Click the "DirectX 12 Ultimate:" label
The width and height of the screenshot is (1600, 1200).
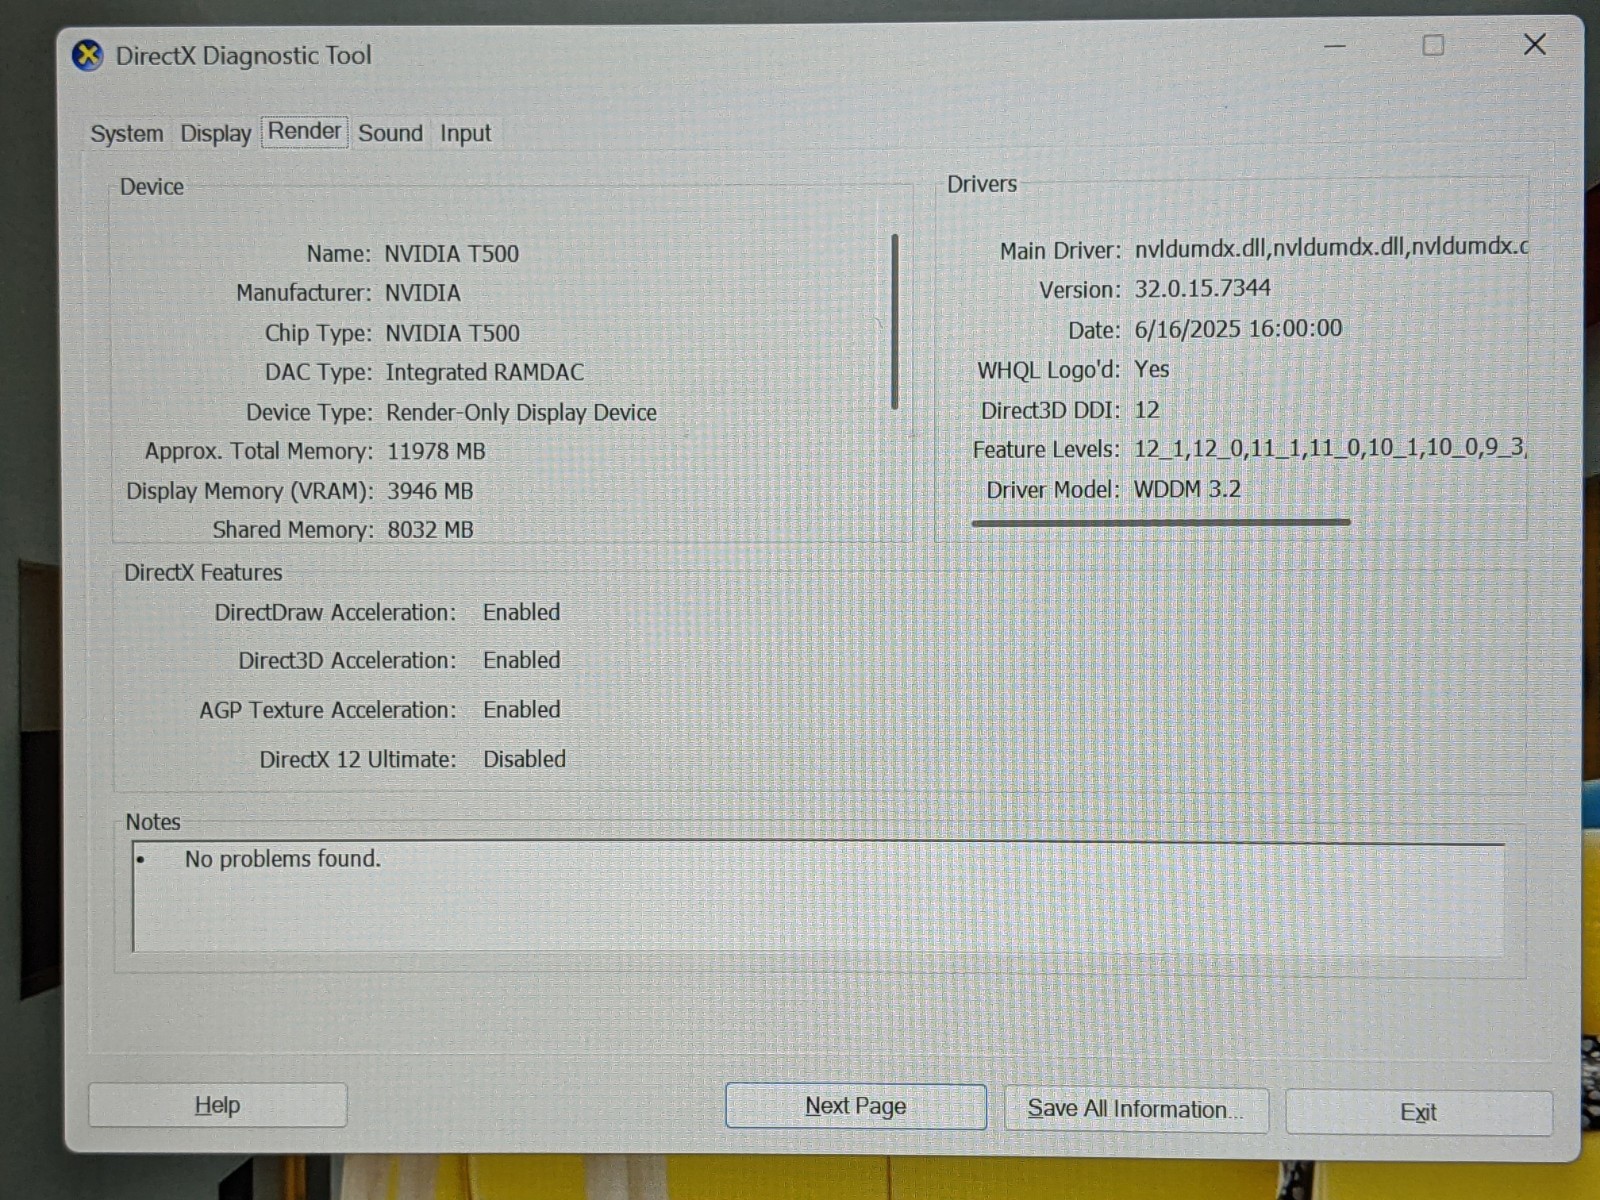(x=358, y=759)
